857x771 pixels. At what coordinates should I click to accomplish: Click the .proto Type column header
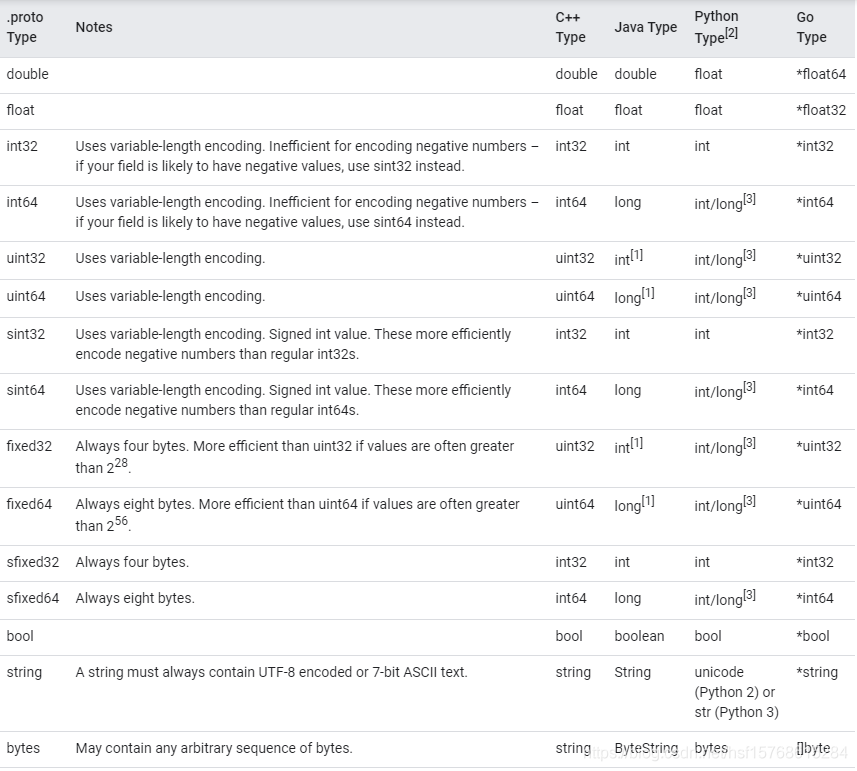25,27
